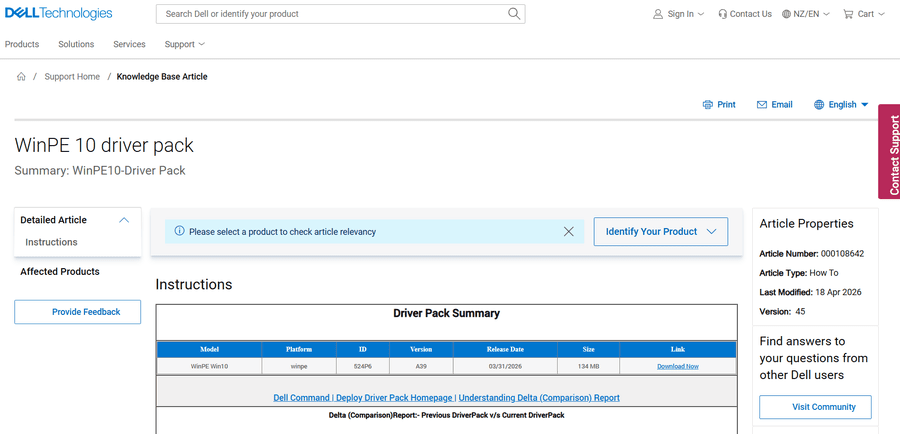Click the Print link
900x434 pixels.
(726, 104)
